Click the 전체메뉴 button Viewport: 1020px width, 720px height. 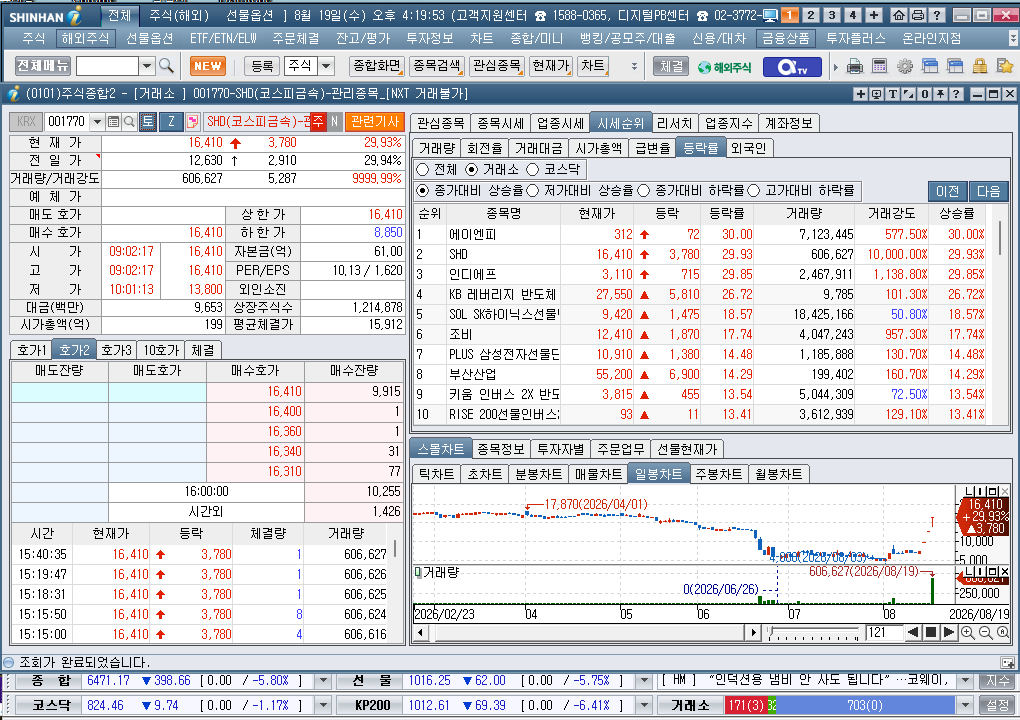(43, 66)
